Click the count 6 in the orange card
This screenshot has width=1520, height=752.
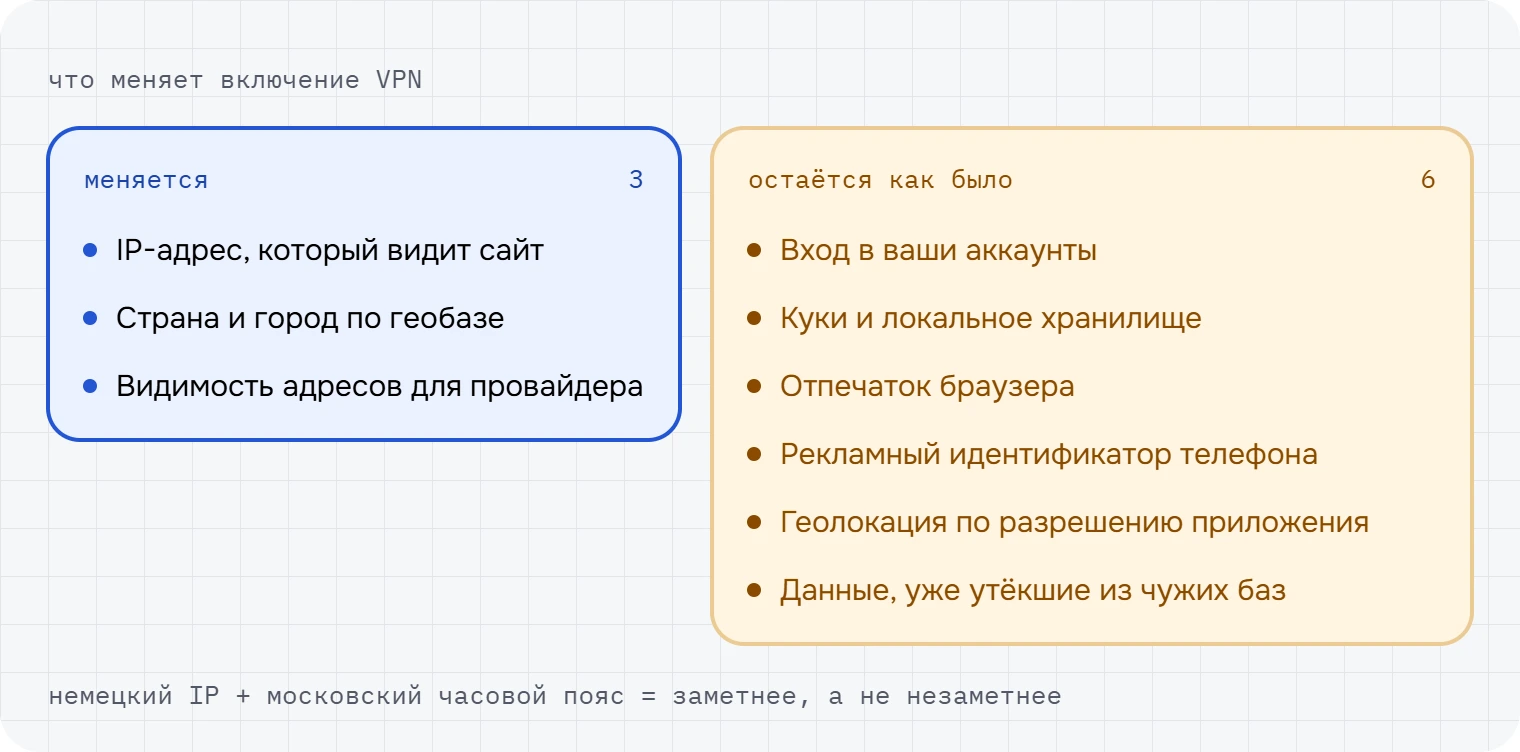pos(1428,181)
